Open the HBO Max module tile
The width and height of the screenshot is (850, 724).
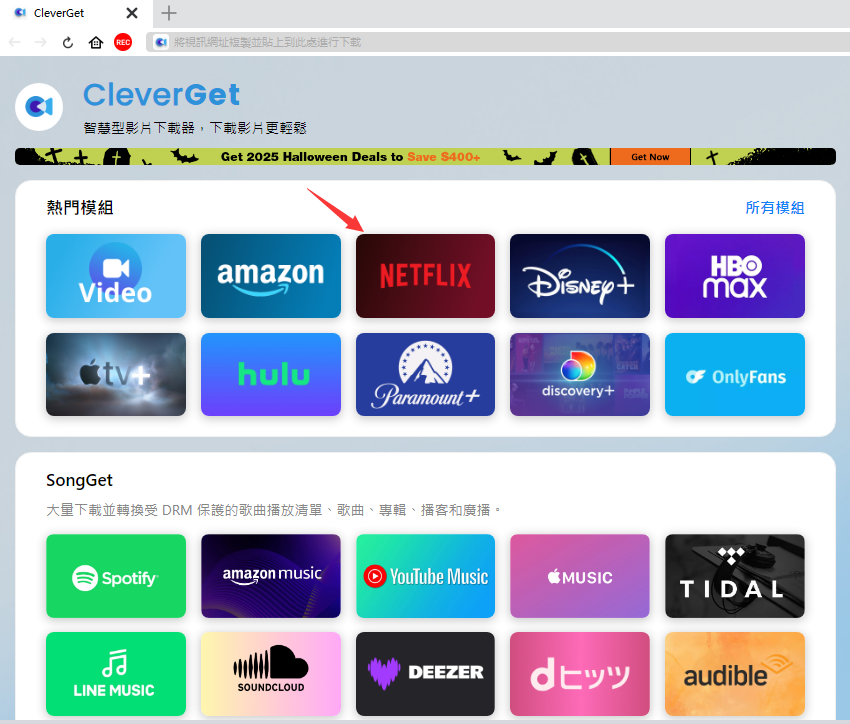(x=735, y=276)
